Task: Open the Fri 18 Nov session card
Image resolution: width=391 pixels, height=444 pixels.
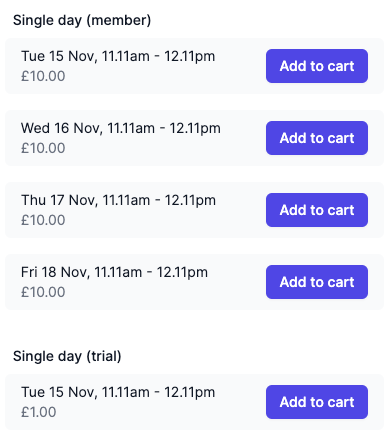Action: coord(194,282)
